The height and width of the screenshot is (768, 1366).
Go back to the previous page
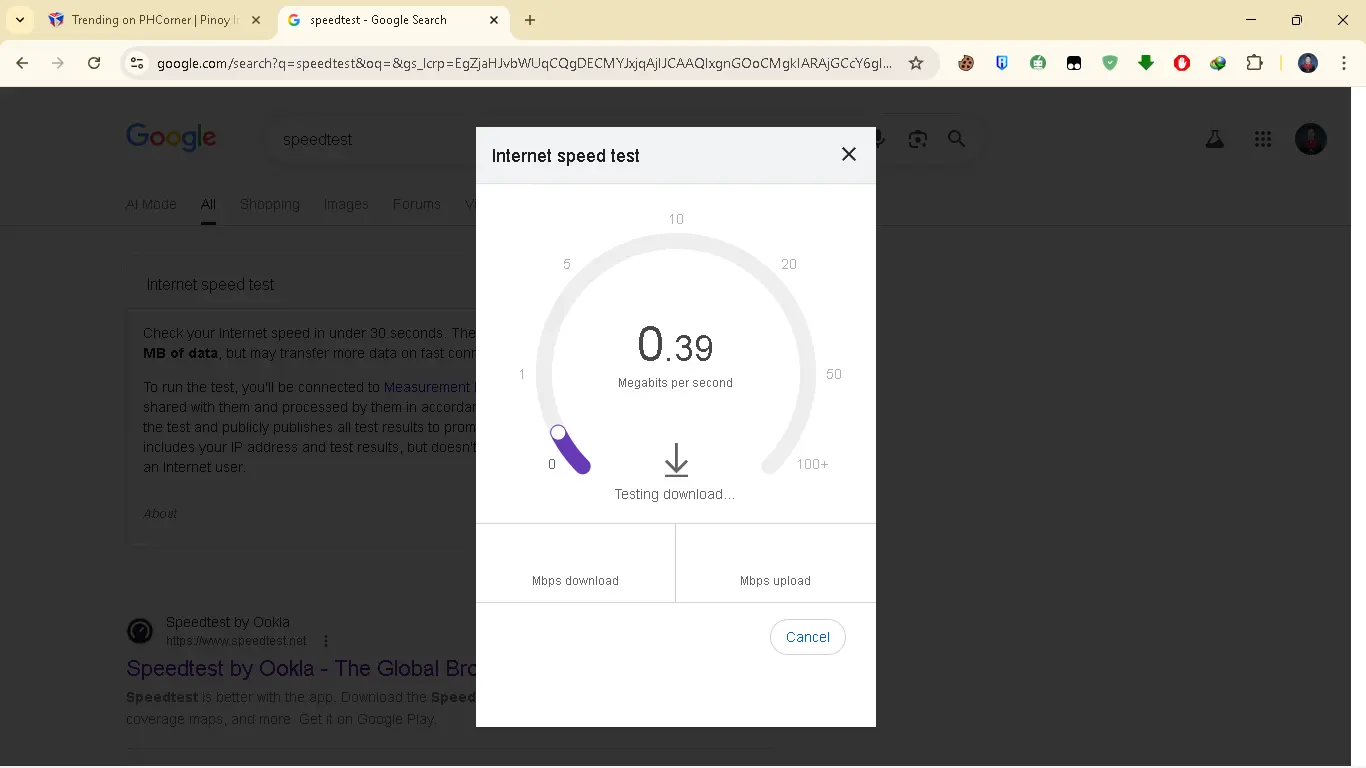tap(22, 63)
